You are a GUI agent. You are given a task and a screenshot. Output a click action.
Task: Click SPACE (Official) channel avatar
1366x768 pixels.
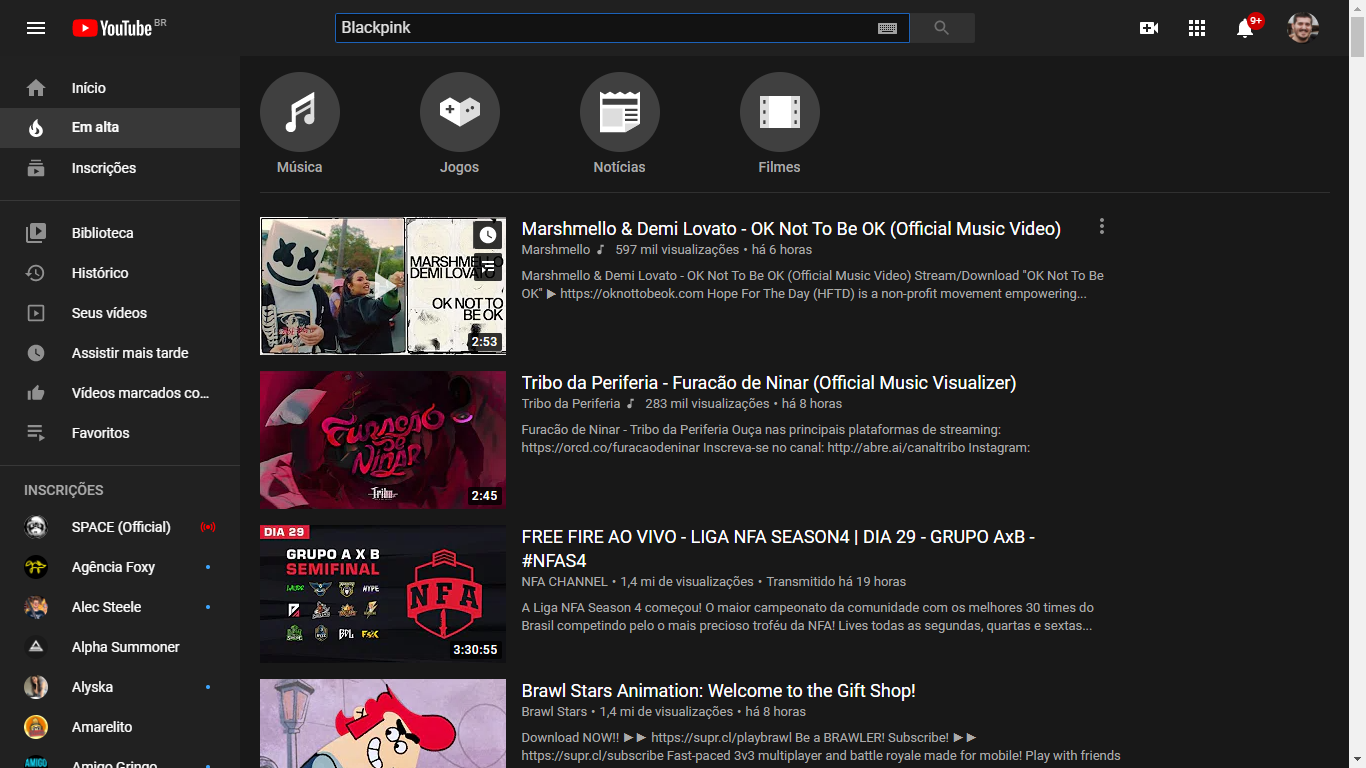pos(36,527)
